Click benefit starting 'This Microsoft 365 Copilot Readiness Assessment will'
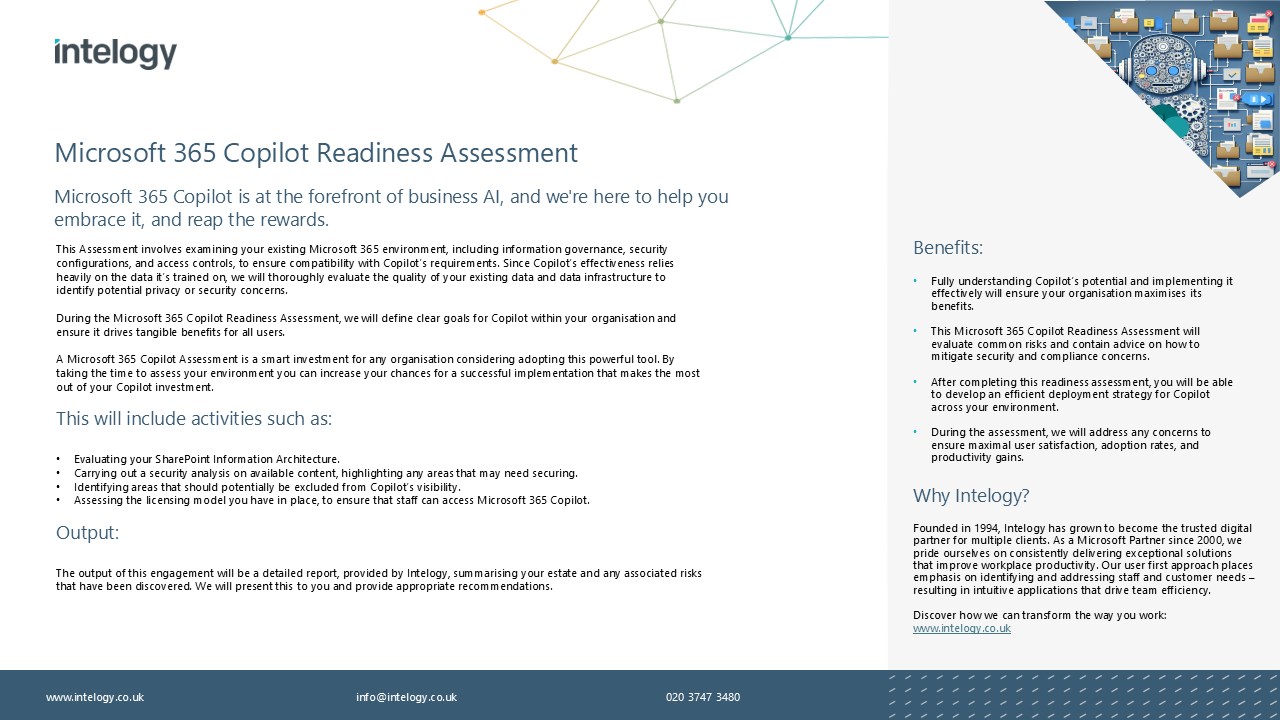Image resolution: width=1280 pixels, height=720 pixels. pos(1065,344)
